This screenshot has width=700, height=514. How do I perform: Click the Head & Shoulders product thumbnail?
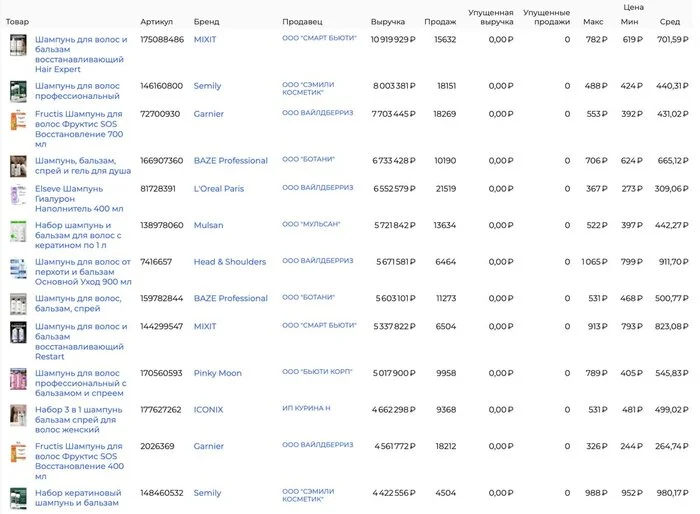[18, 268]
